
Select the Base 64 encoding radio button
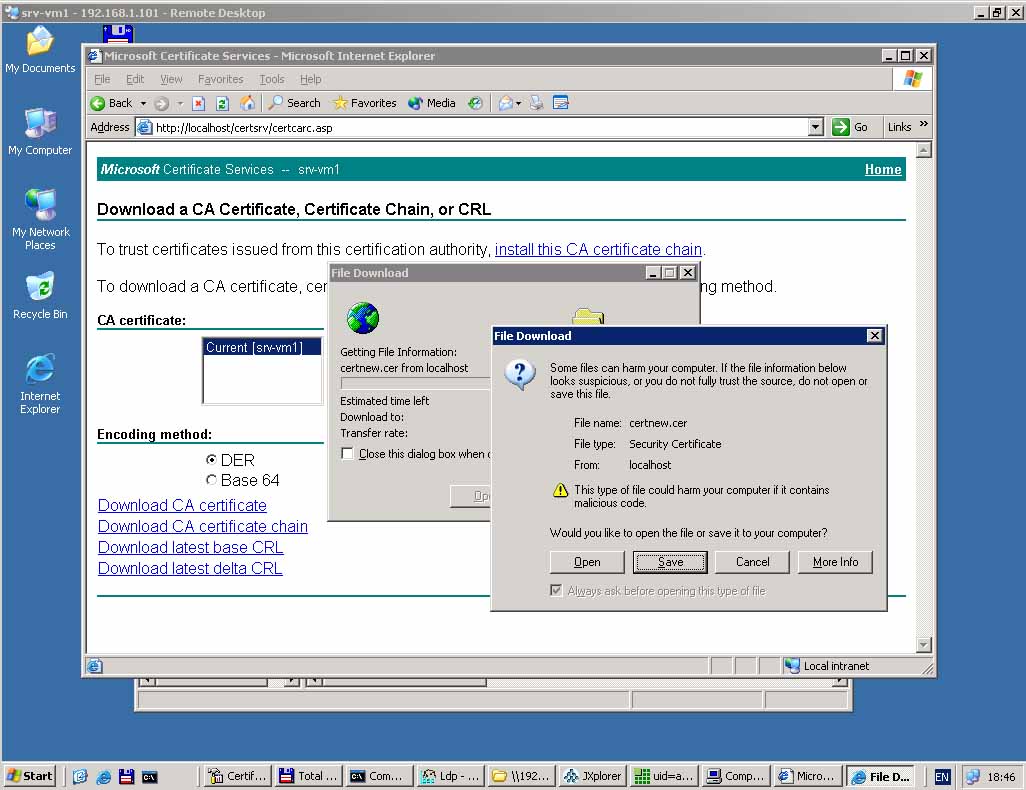(211, 480)
